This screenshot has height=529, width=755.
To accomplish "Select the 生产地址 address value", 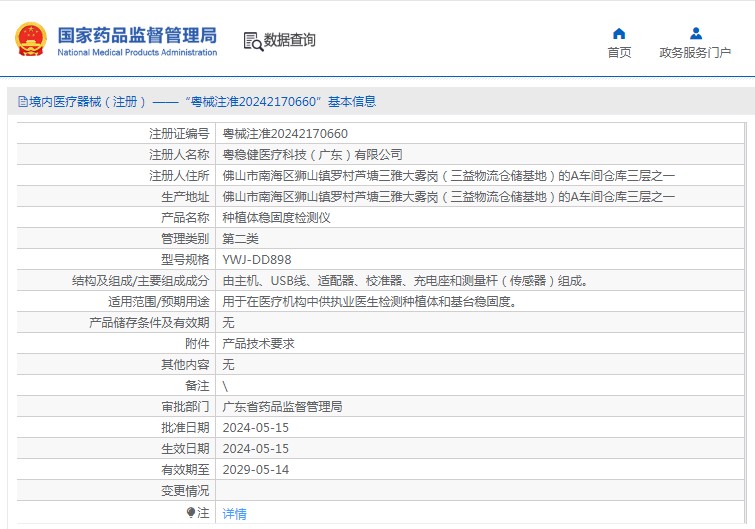I will pos(448,196).
